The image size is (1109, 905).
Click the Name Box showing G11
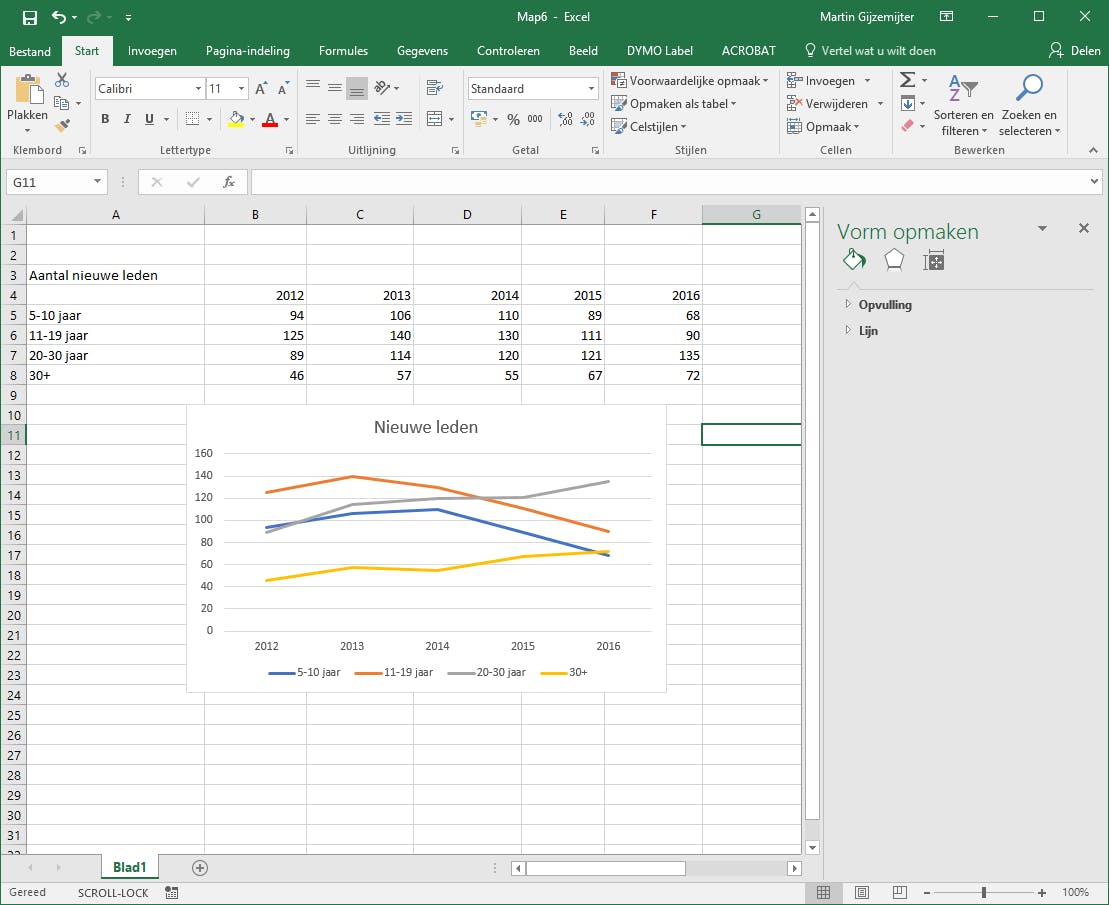tap(50, 182)
